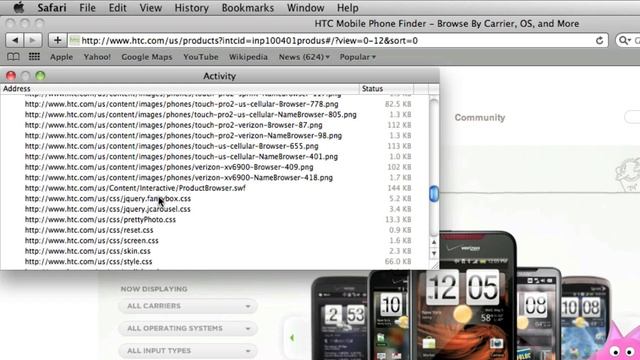Click the Activity list scrollbar thumb
Screen dimensions: 640x360
click(x=434, y=193)
